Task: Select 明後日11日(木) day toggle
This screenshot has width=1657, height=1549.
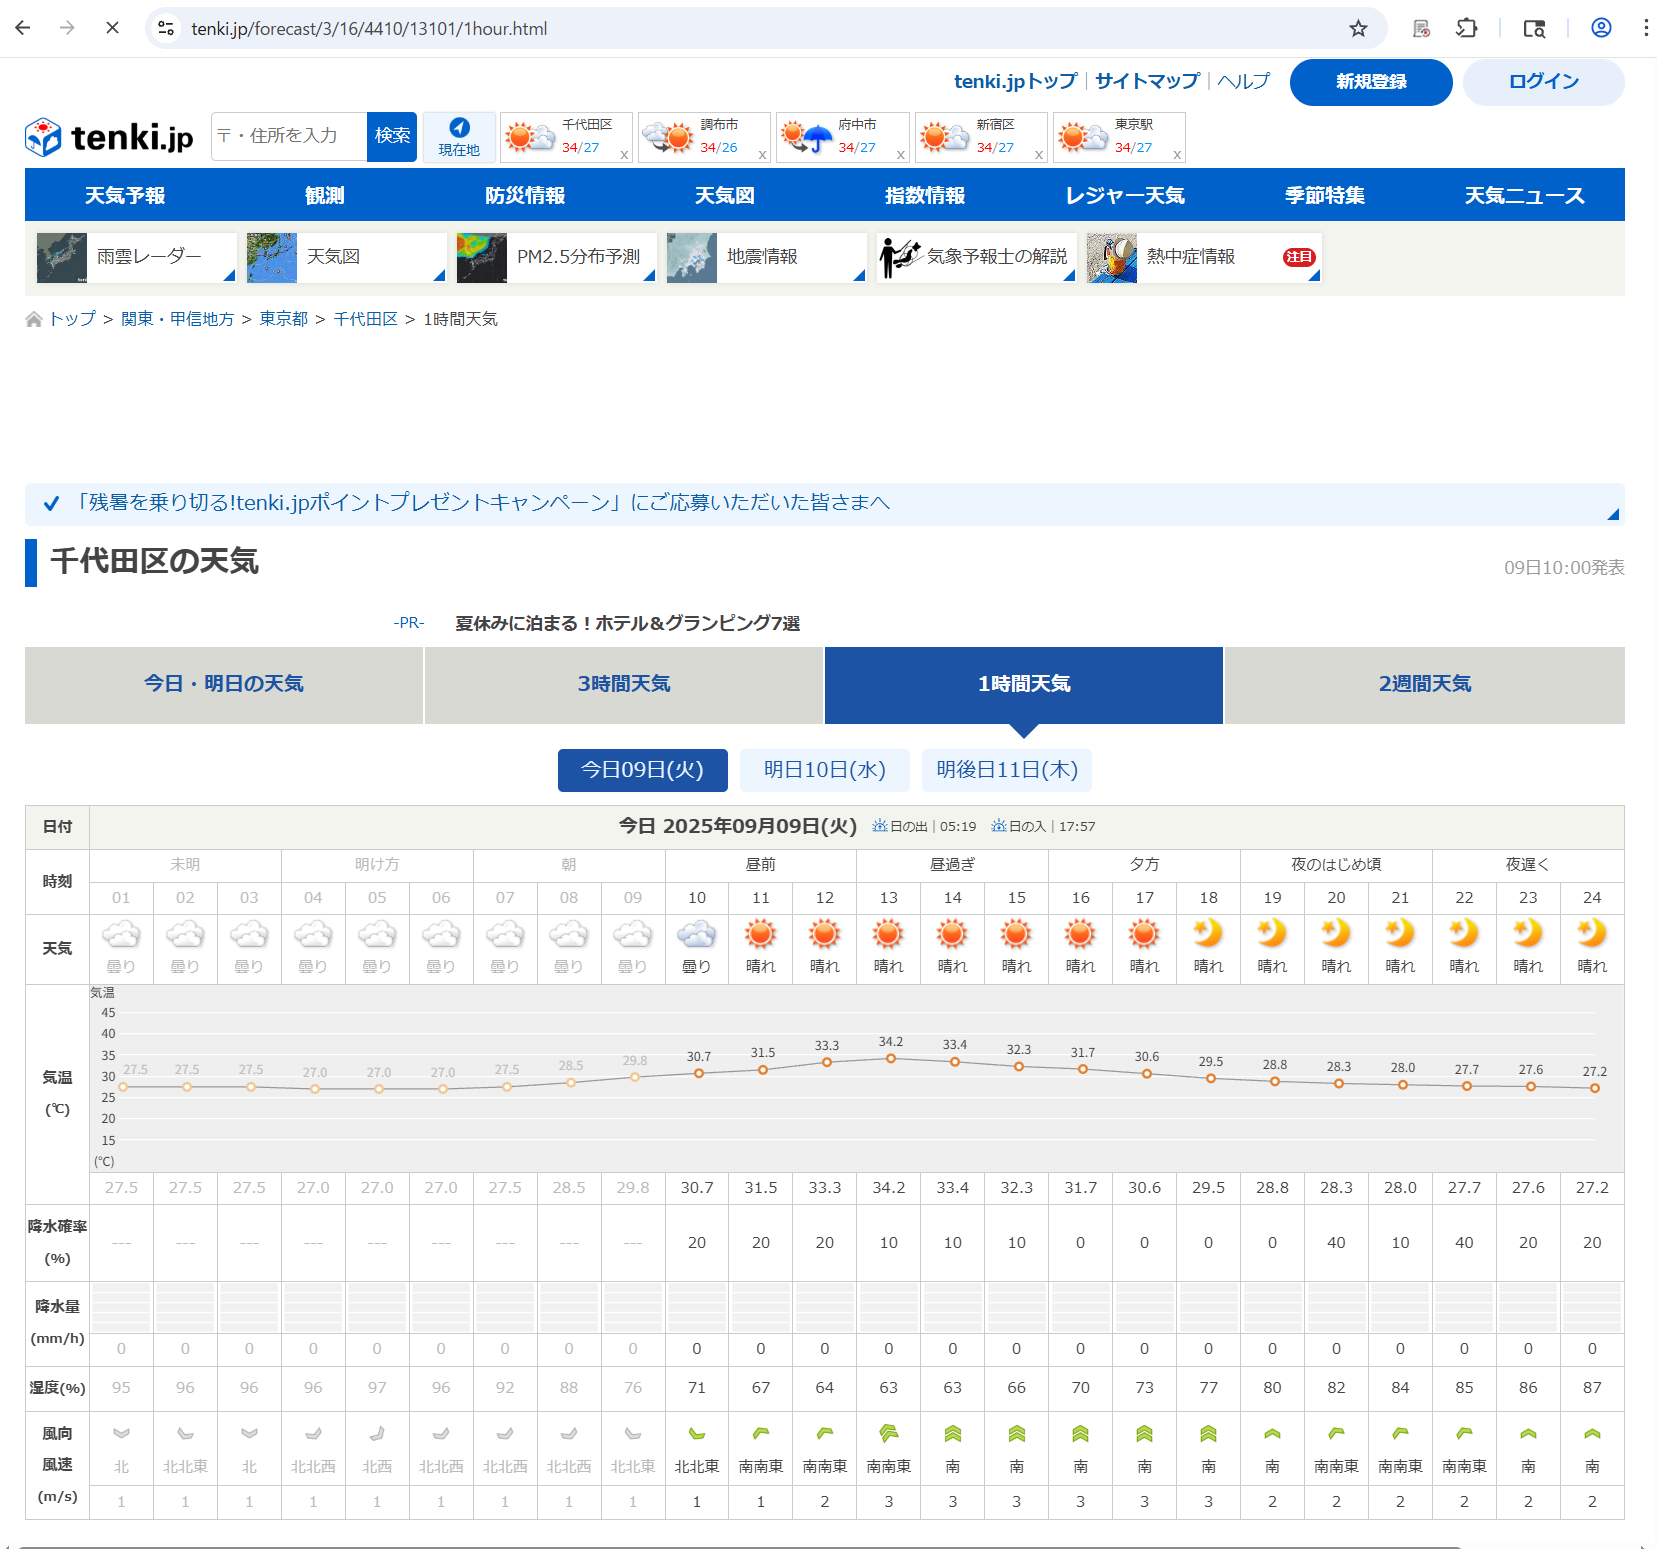Action: click(x=1006, y=770)
